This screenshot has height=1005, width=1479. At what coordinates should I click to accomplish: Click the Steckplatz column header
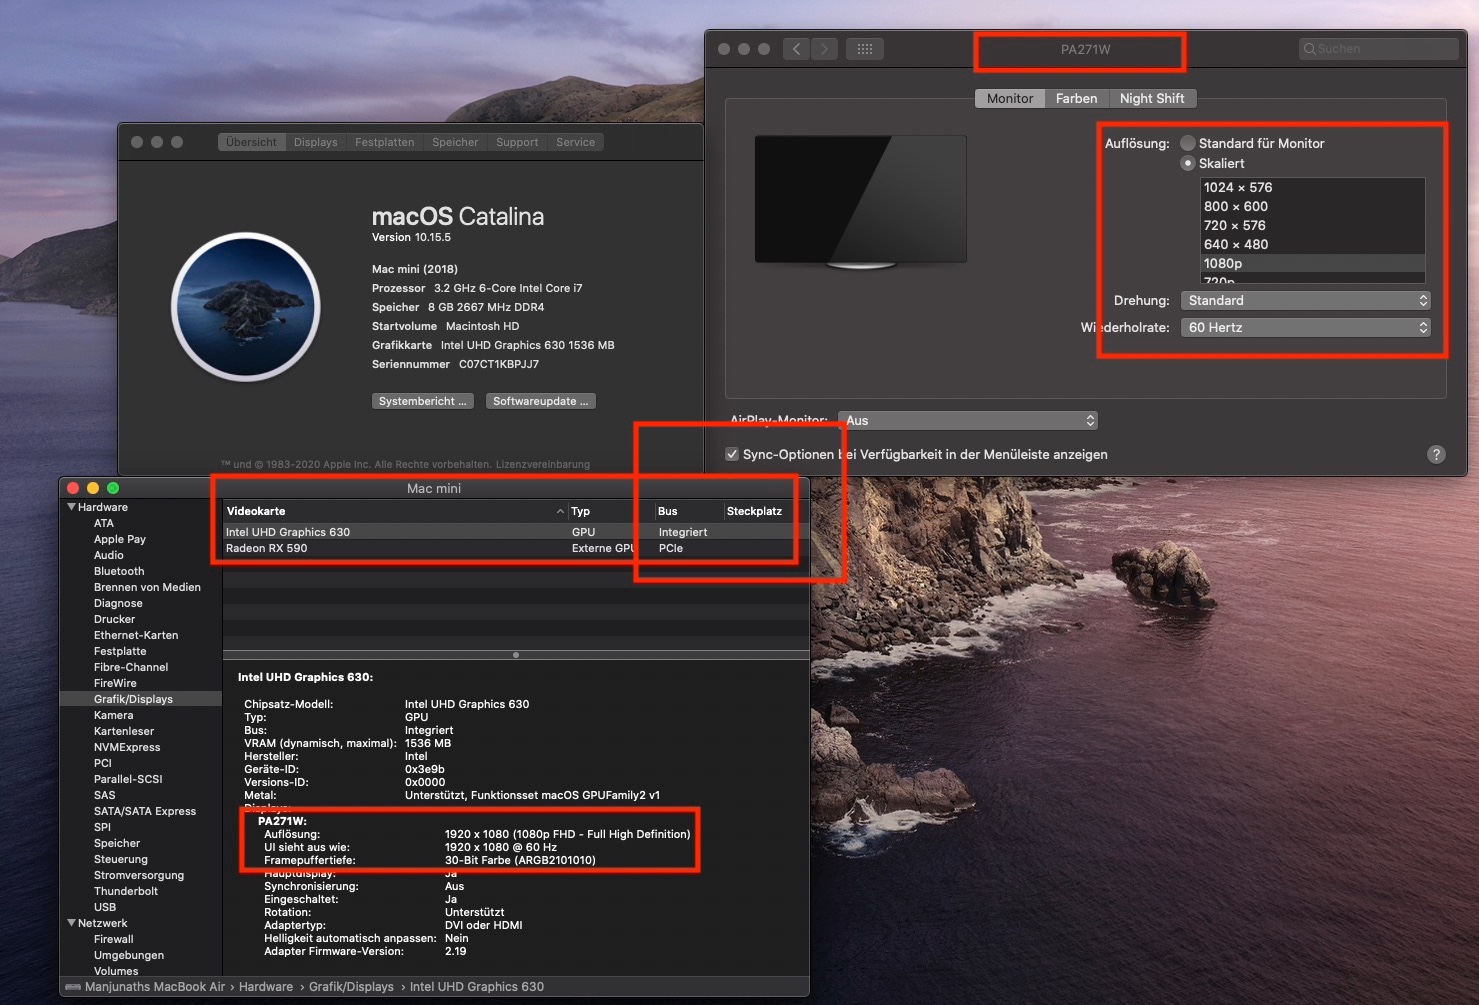pyautogui.click(x=765, y=511)
